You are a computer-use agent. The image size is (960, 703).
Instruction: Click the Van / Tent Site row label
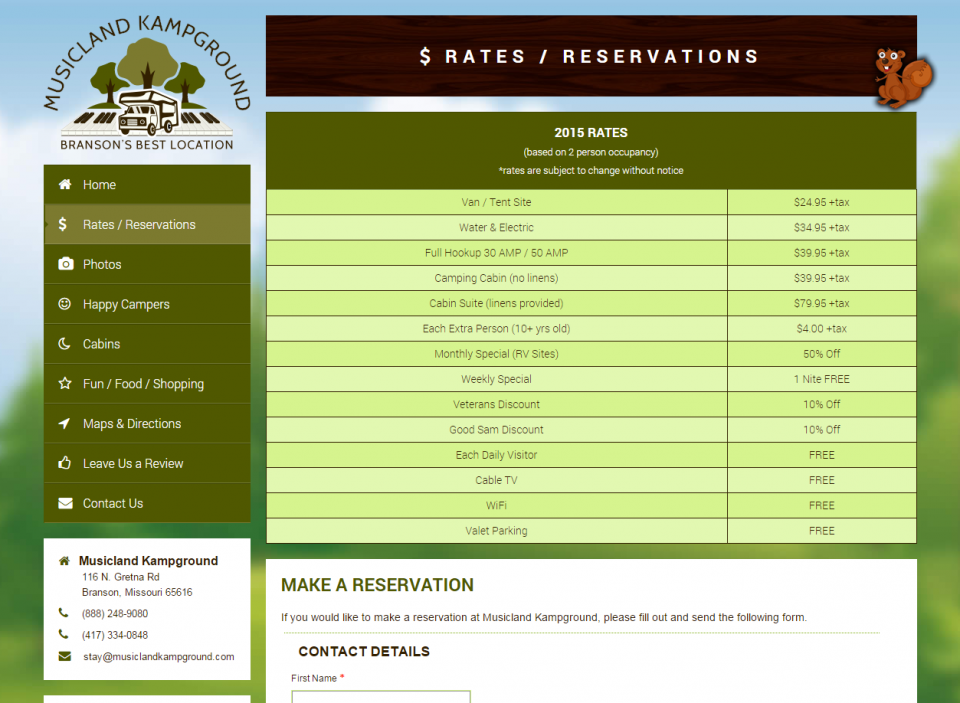coord(497,202)
